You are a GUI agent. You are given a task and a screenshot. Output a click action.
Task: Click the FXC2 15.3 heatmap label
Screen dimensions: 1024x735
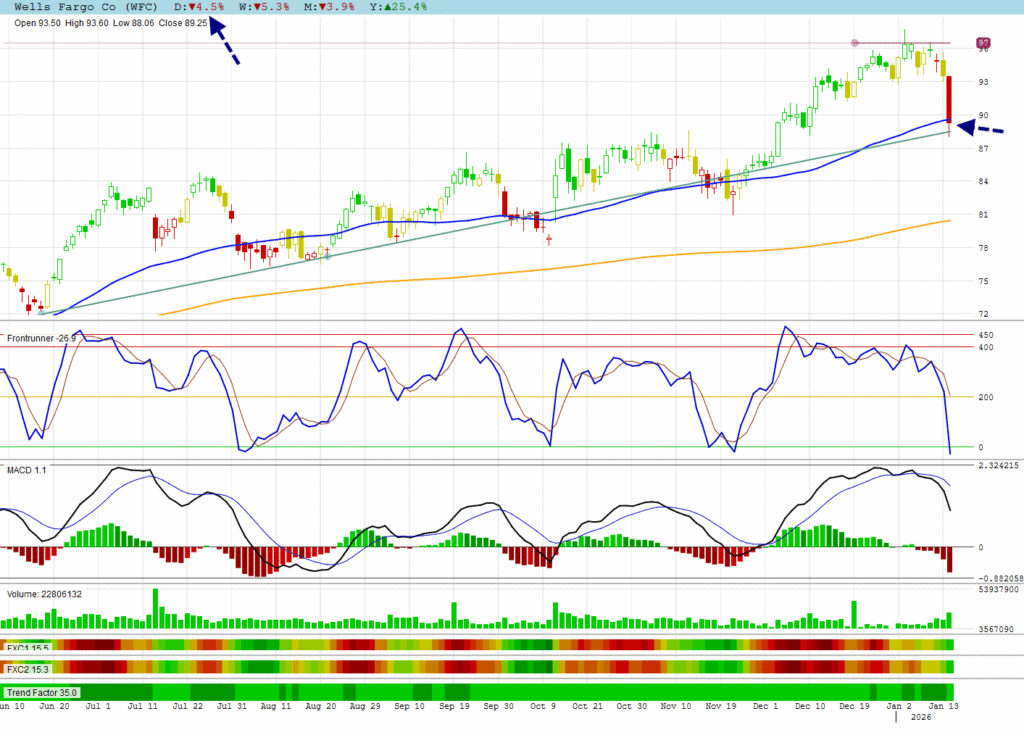[x=29, y=668]
